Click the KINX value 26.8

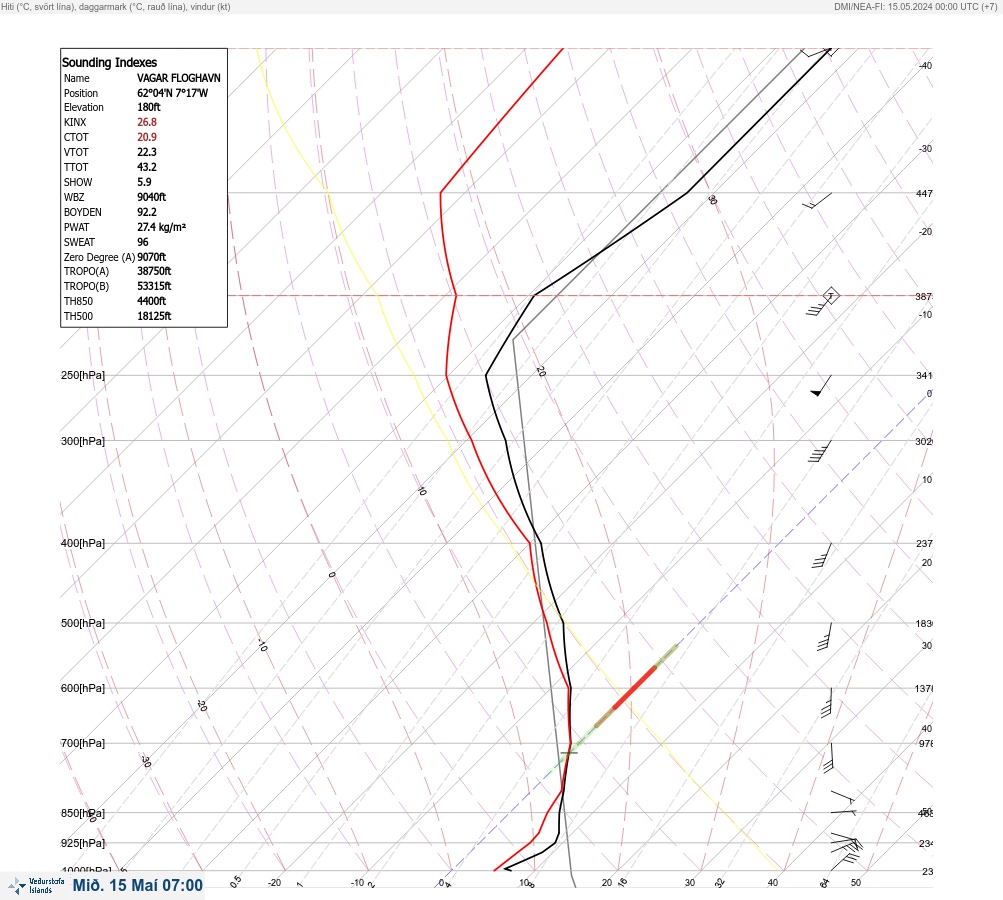146,122
